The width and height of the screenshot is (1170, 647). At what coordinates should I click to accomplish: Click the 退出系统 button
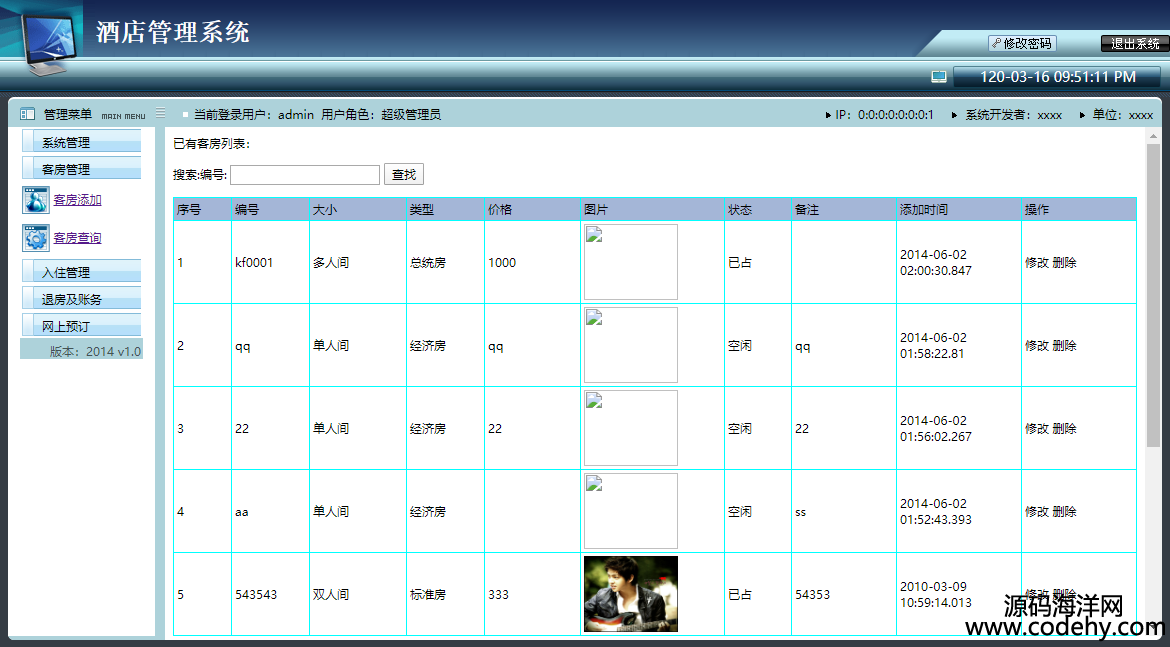pyautogui.click(x=1135, y=43)
